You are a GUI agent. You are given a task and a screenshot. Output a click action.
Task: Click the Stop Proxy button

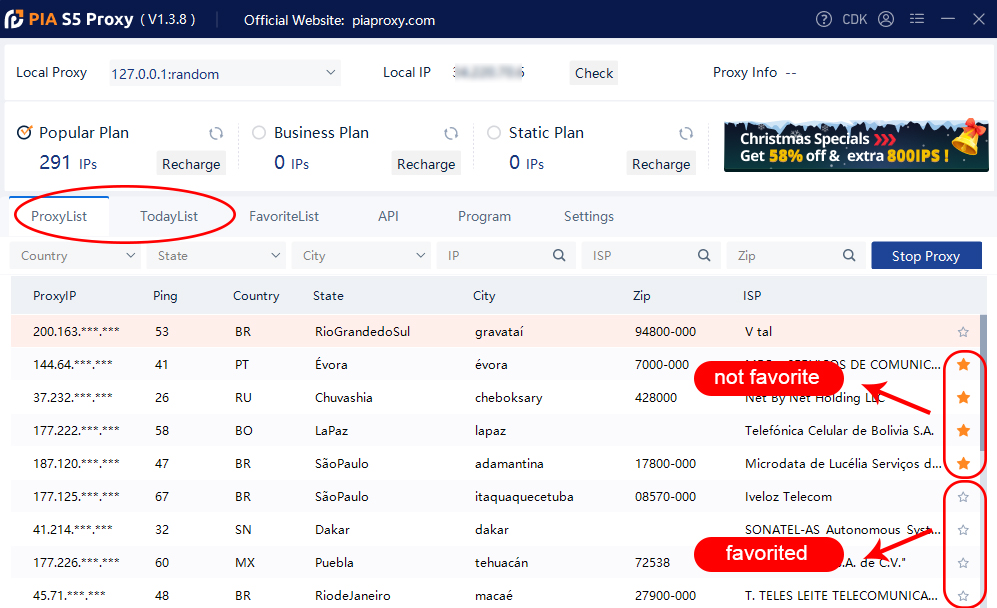point(926,256)
